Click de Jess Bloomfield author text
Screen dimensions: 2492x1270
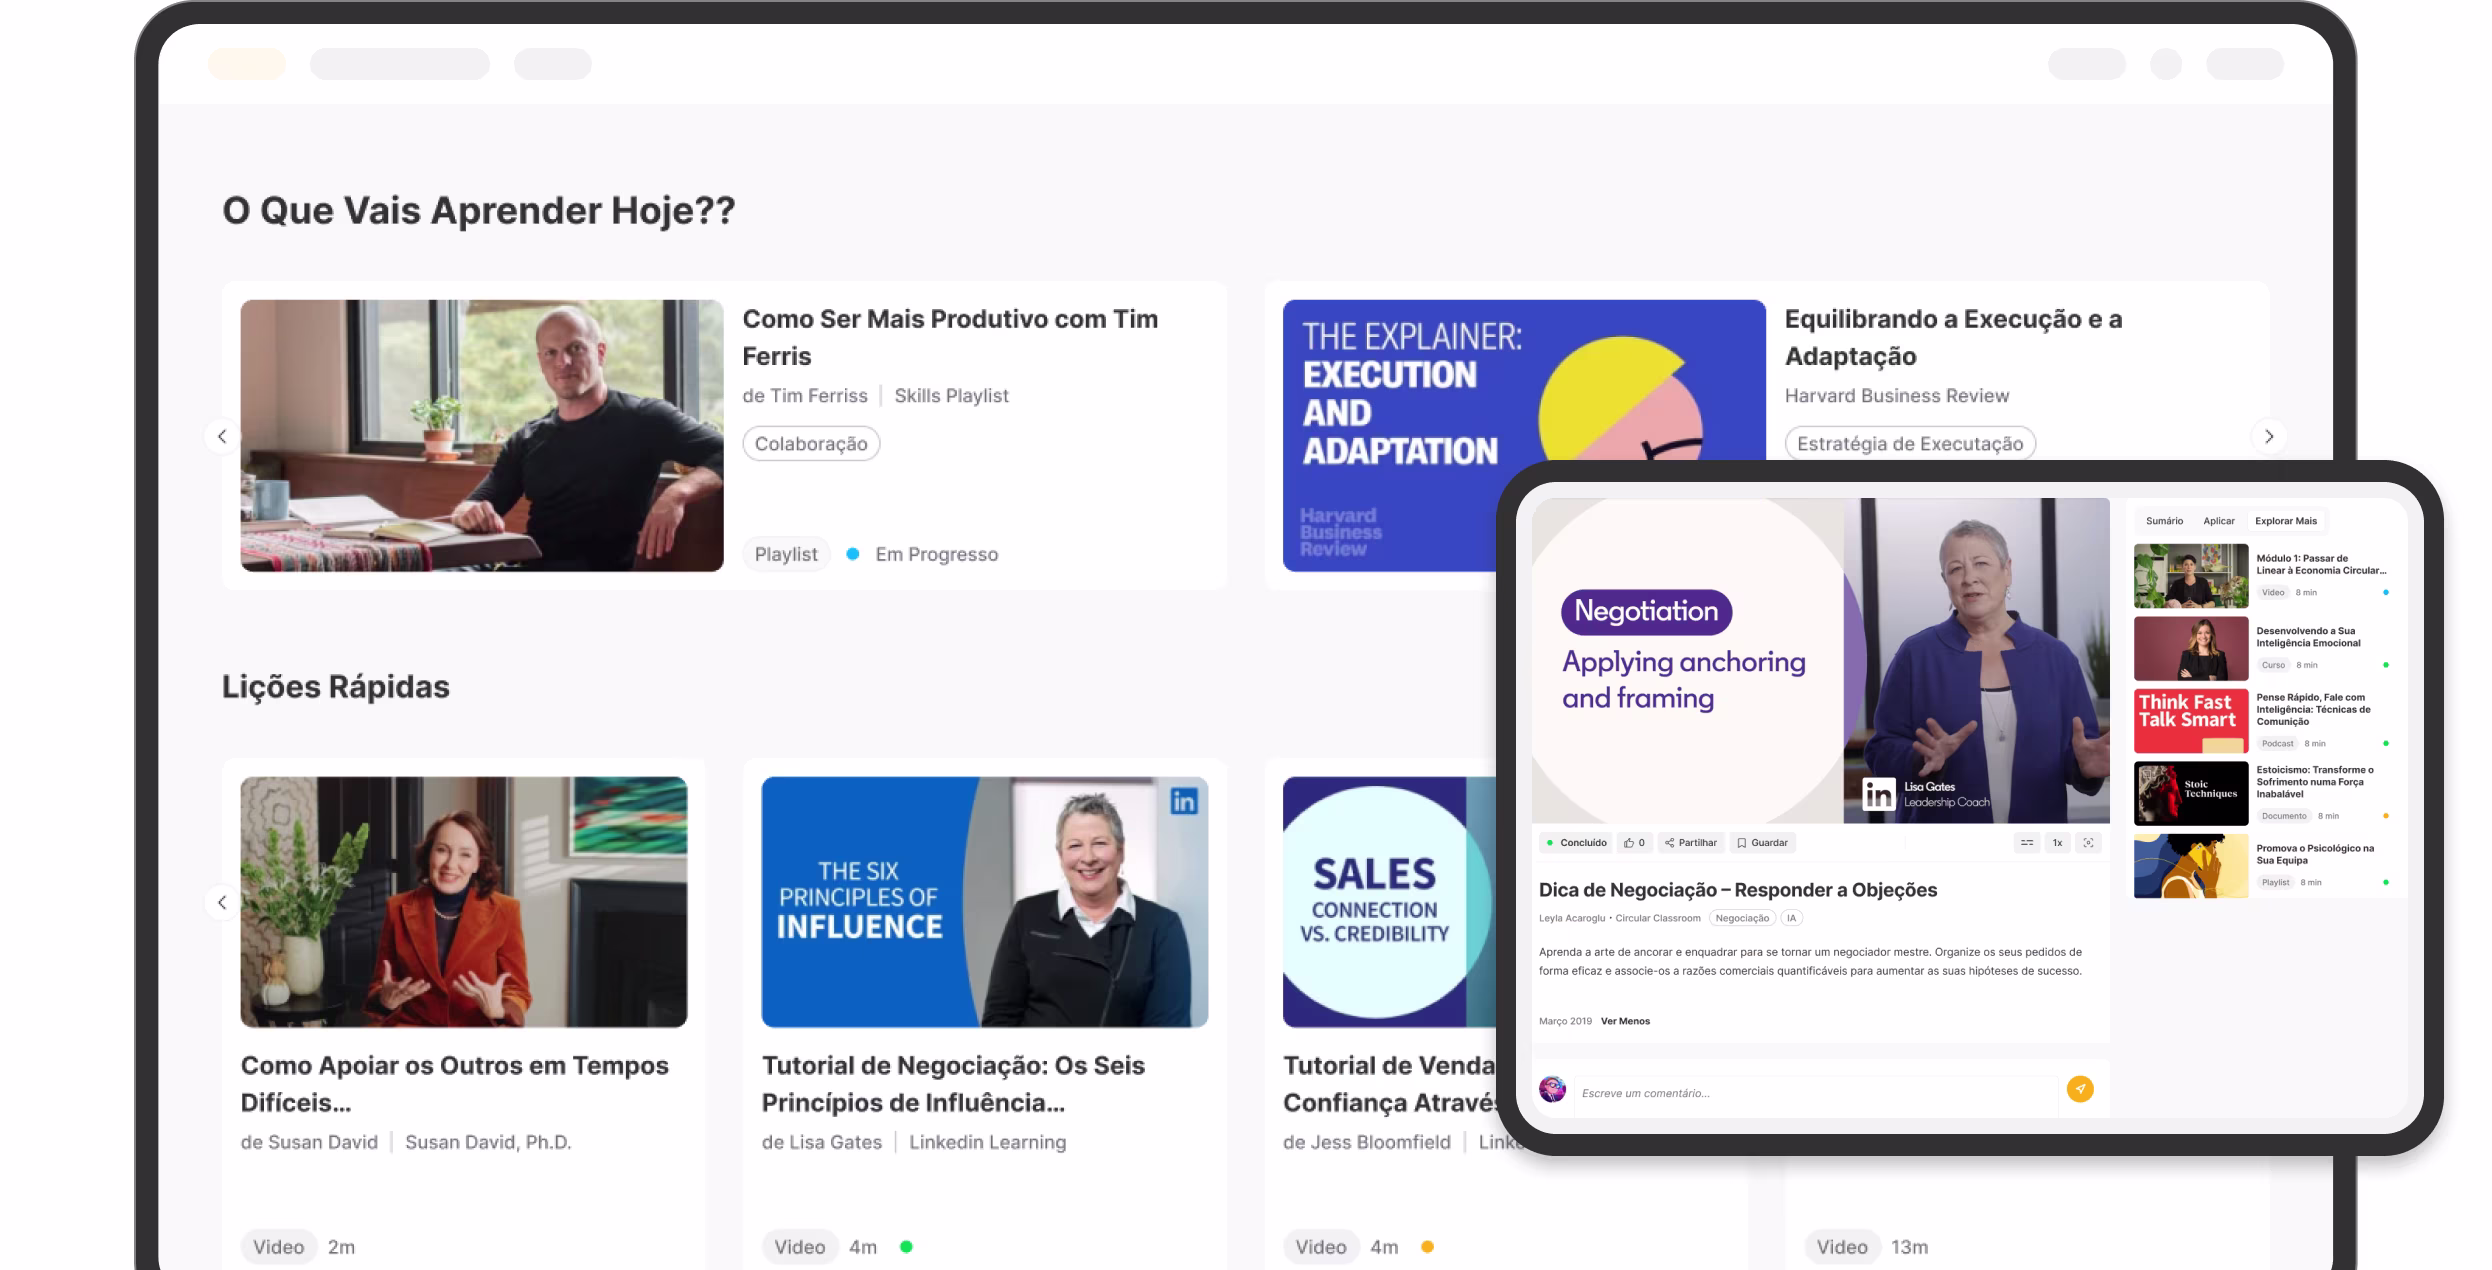pyautogui.click(x=1366, y=1142)
